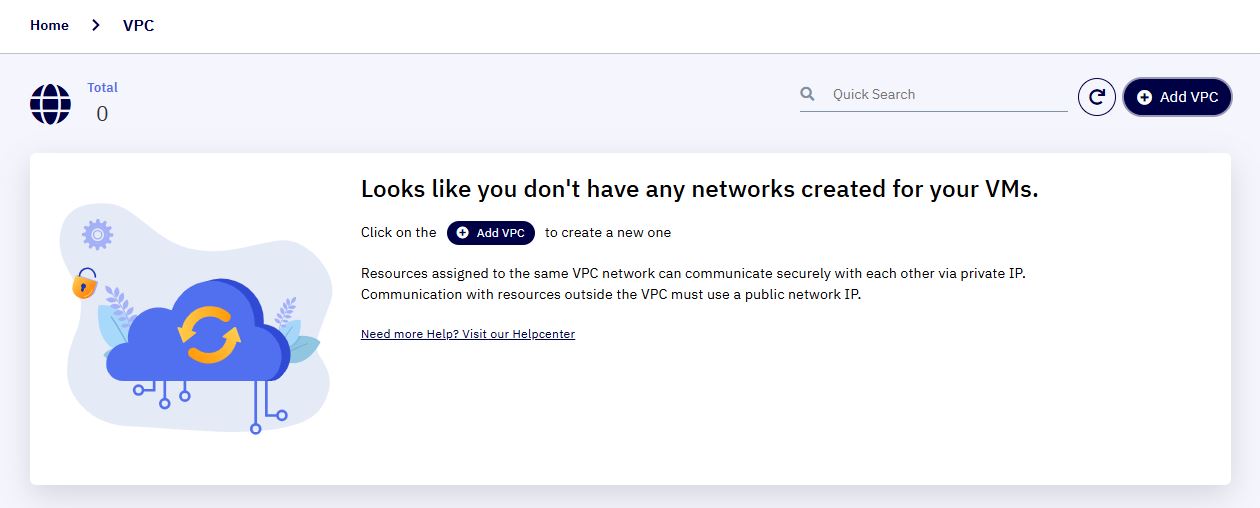Go to Home breadcrumb
Viewport: 1260px width, 508px height.
pyautogui.click(x=49, y=26)
